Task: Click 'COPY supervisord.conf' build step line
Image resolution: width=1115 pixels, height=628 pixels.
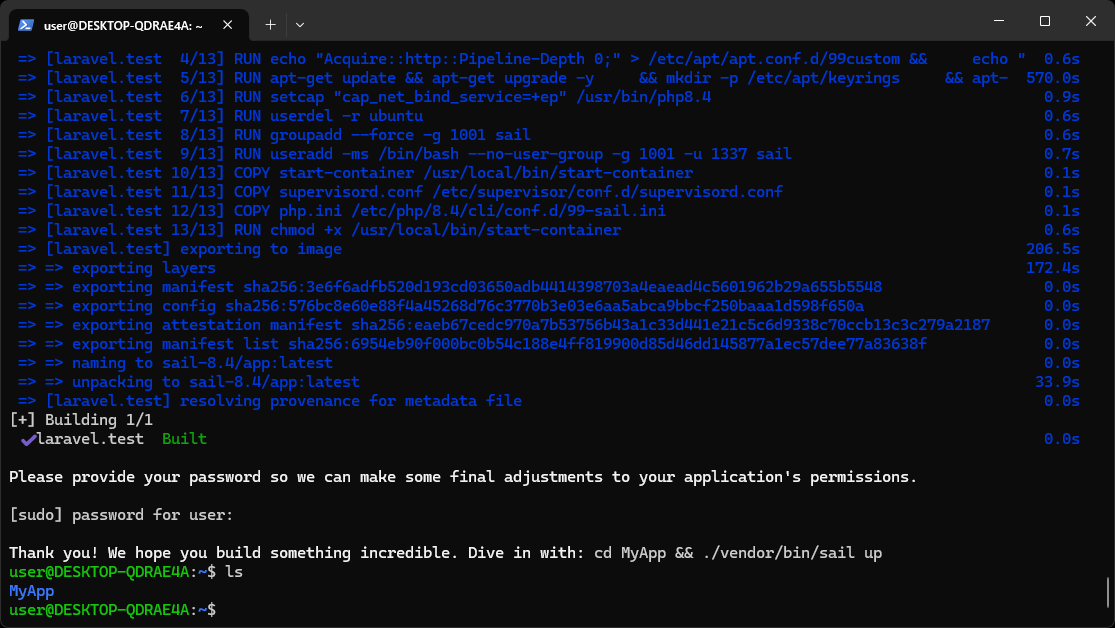Action: (x=400, y=192)
